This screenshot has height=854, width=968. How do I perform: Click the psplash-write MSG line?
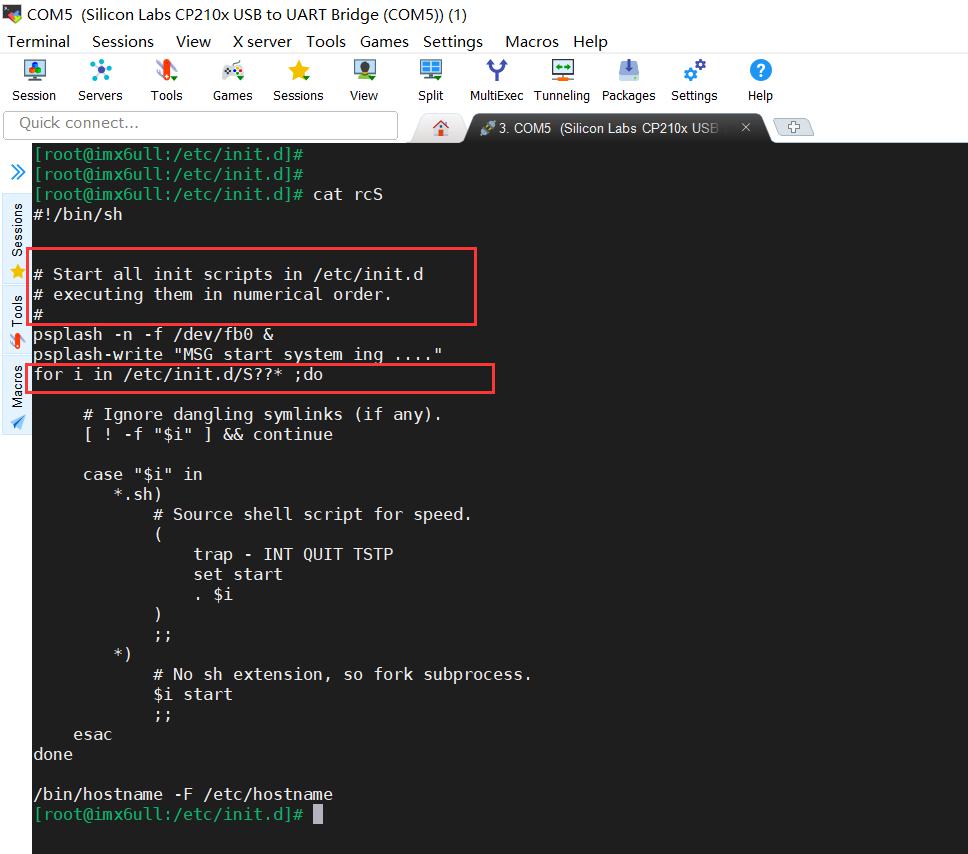click(238, 354)
